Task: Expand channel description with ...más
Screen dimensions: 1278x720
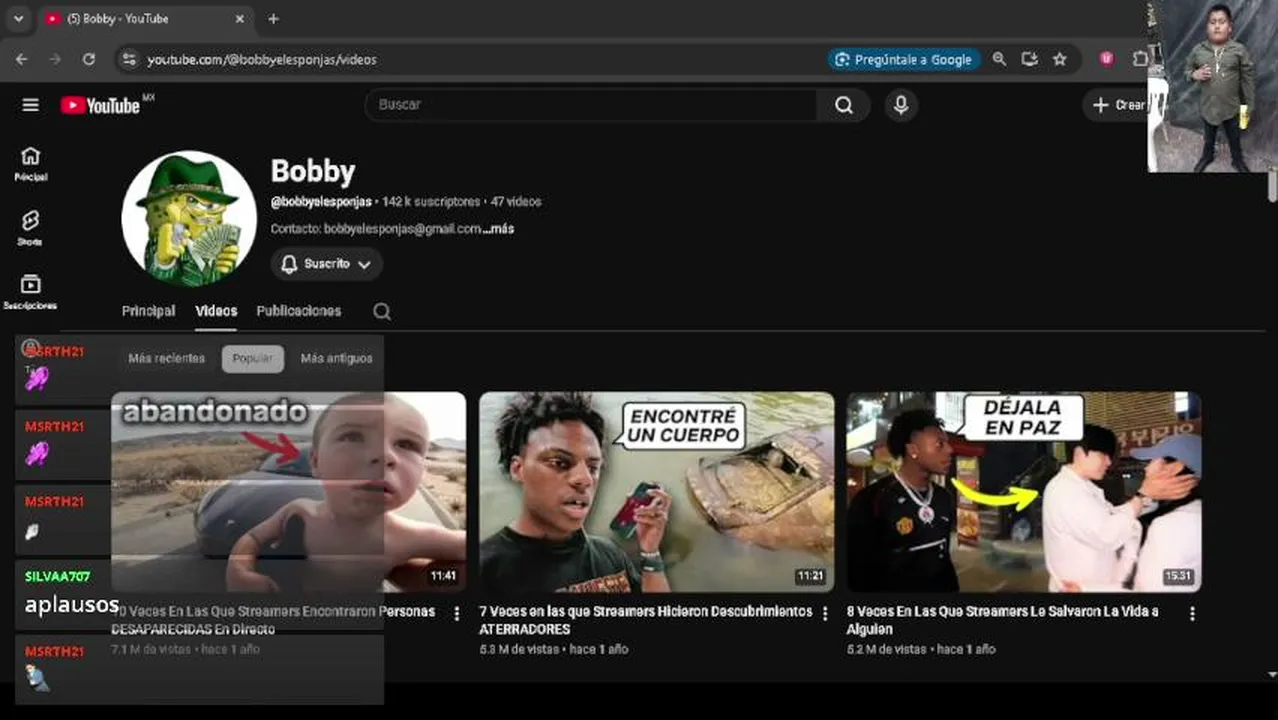Action: pyautogui.click(x=497, y=229)
